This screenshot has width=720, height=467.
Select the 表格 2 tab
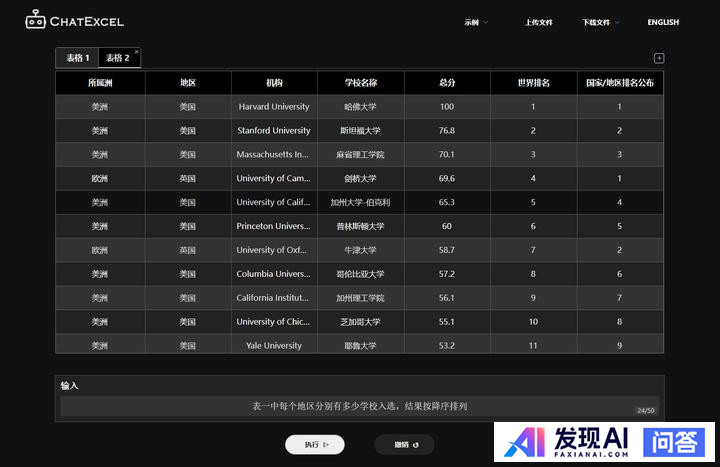pyautogui.click(x=118, y=58)
